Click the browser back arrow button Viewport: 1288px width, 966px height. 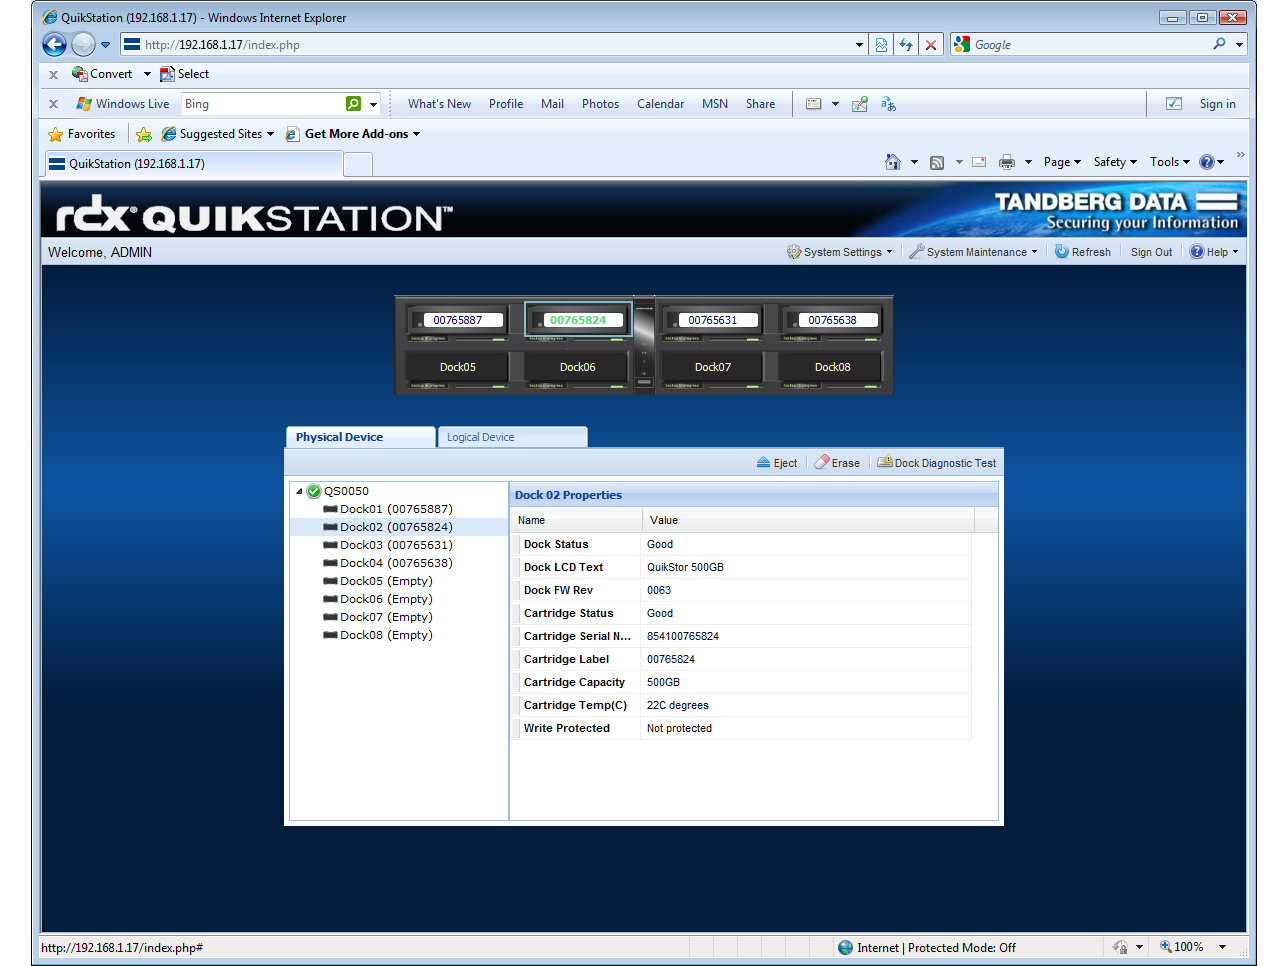tap(55, 45)
